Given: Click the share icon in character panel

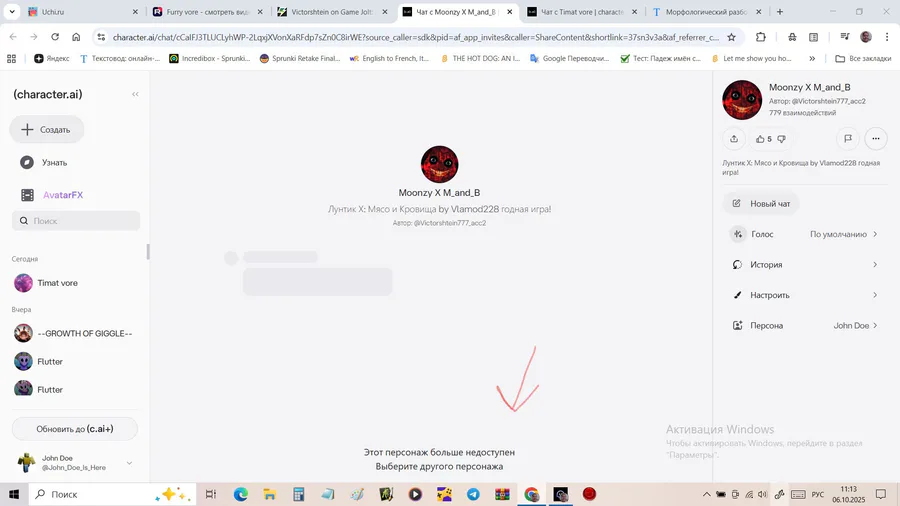Looking at the screenshot, I should [734, 139].
